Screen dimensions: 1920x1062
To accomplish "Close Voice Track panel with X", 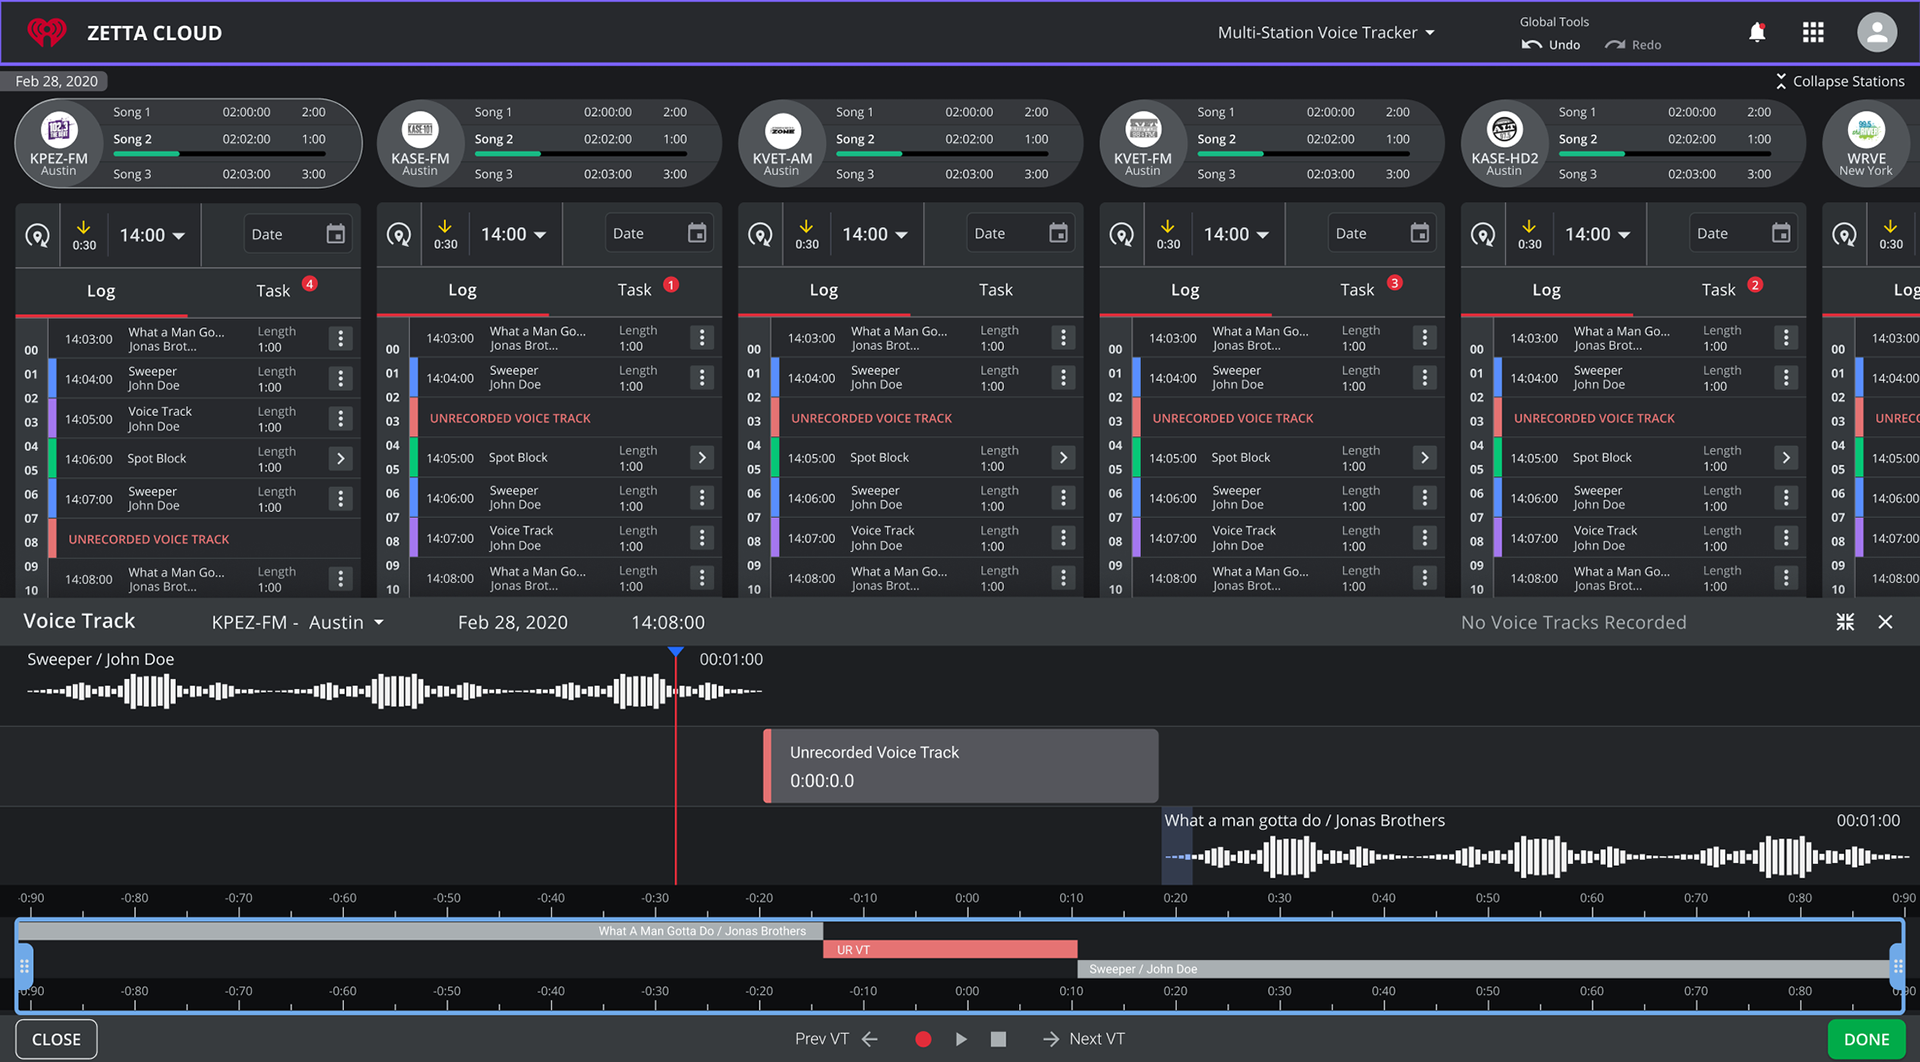I will pos(1885,622).
